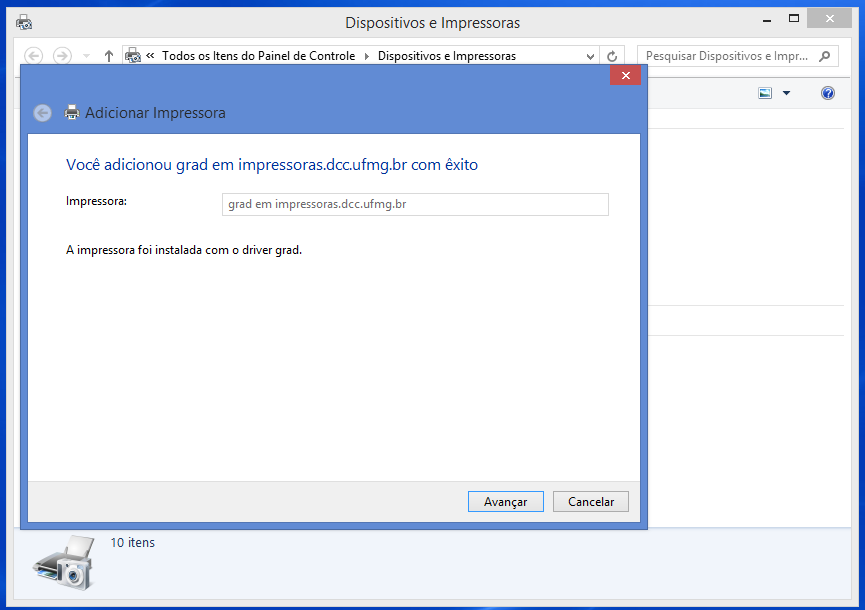Refresh the Dispositivos e Impressoras view
Screen dimensions: 865x610
(613, 56)
